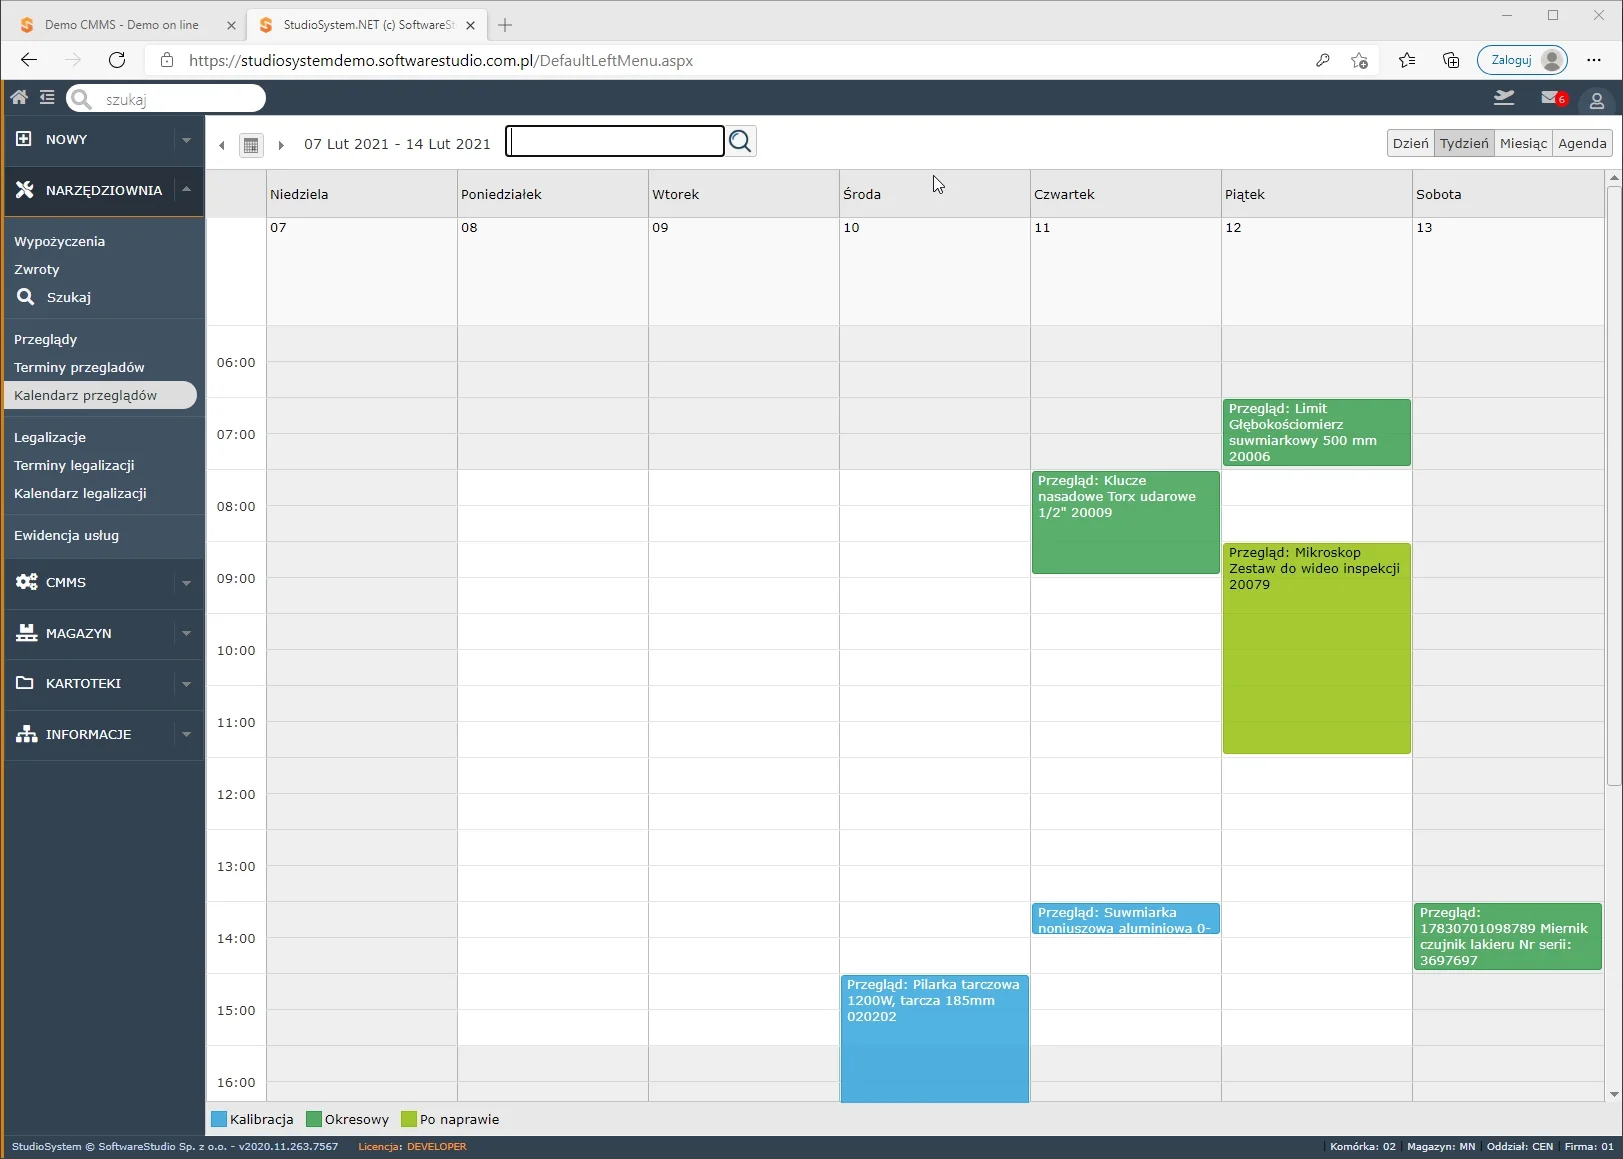Viewport: 1623px width, 1159px height.
Task: Click the magnifier search button beside date field
Action: [x=740, y=142]
